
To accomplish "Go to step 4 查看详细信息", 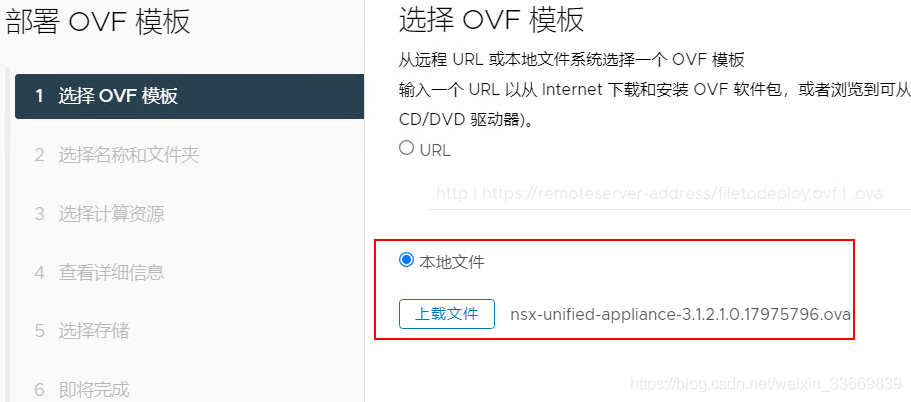I will coord(99,272).
